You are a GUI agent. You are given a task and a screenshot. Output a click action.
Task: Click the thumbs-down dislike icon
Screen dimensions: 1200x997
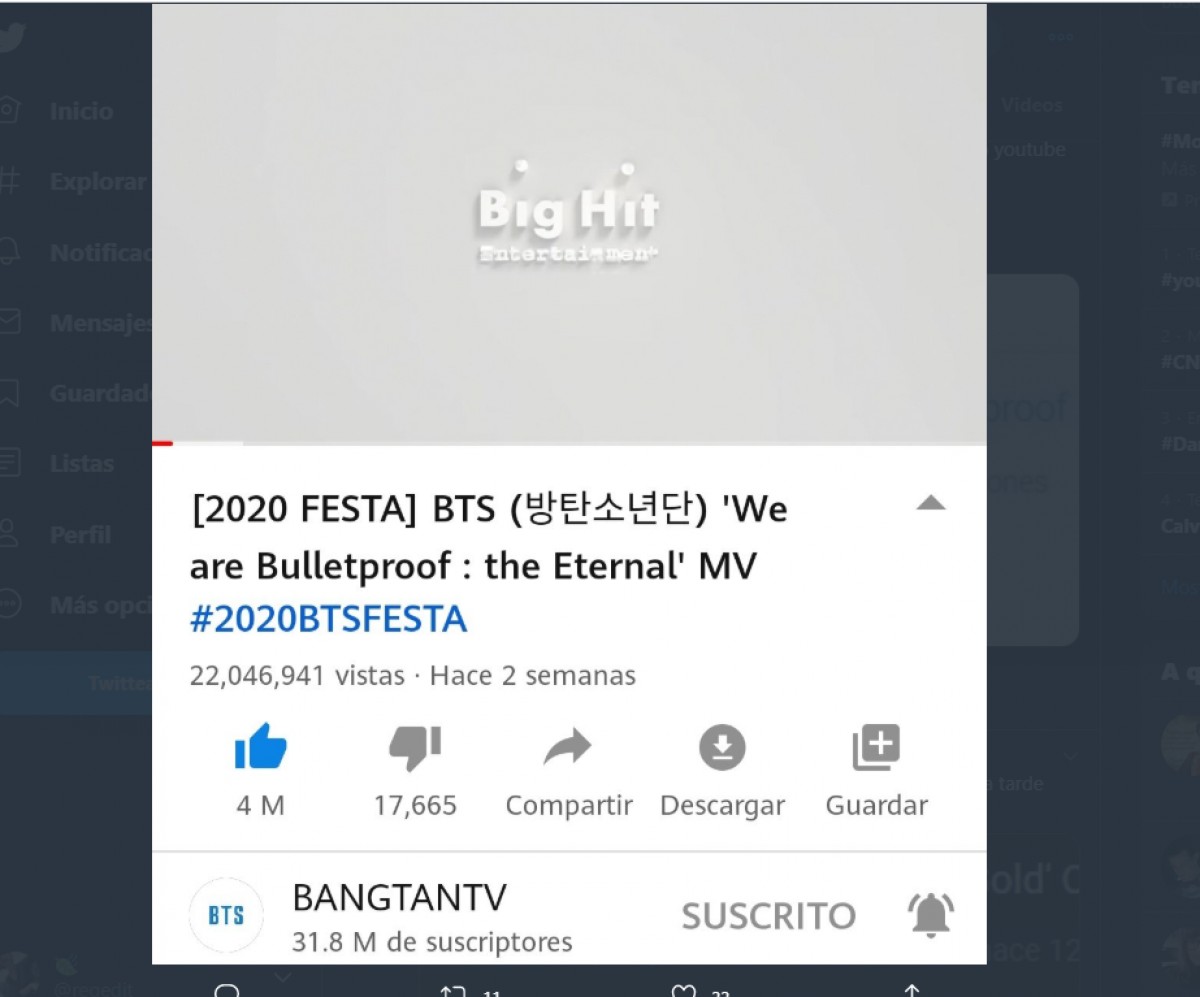[415, 748]
